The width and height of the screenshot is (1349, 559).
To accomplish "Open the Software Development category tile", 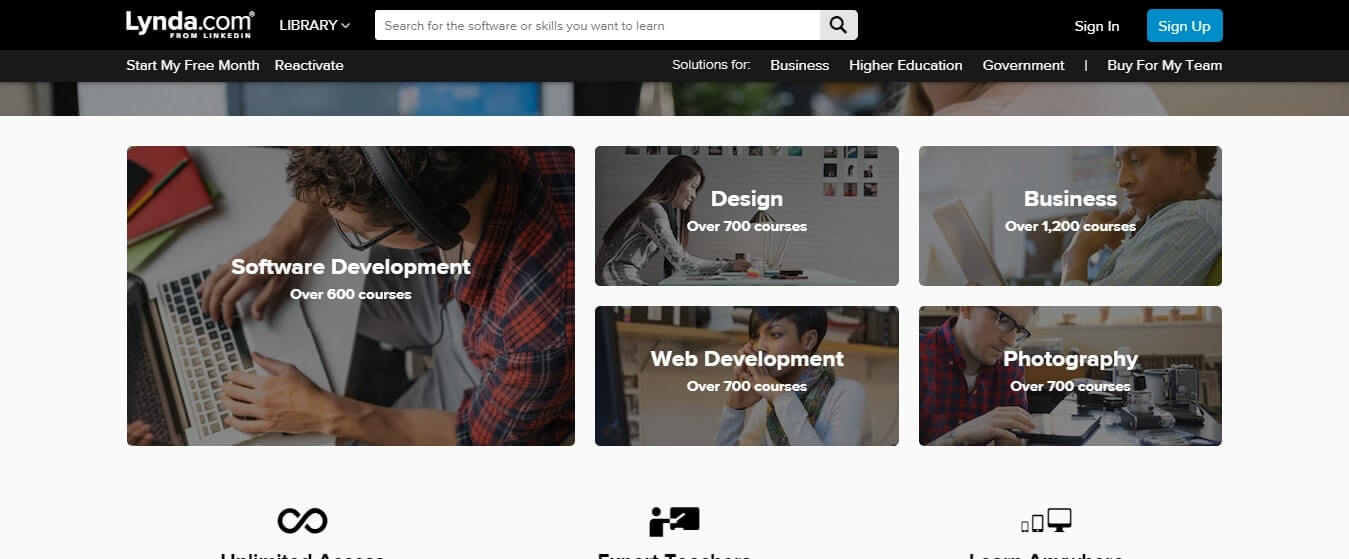I will pyautogui.click(x=351, y=296).
